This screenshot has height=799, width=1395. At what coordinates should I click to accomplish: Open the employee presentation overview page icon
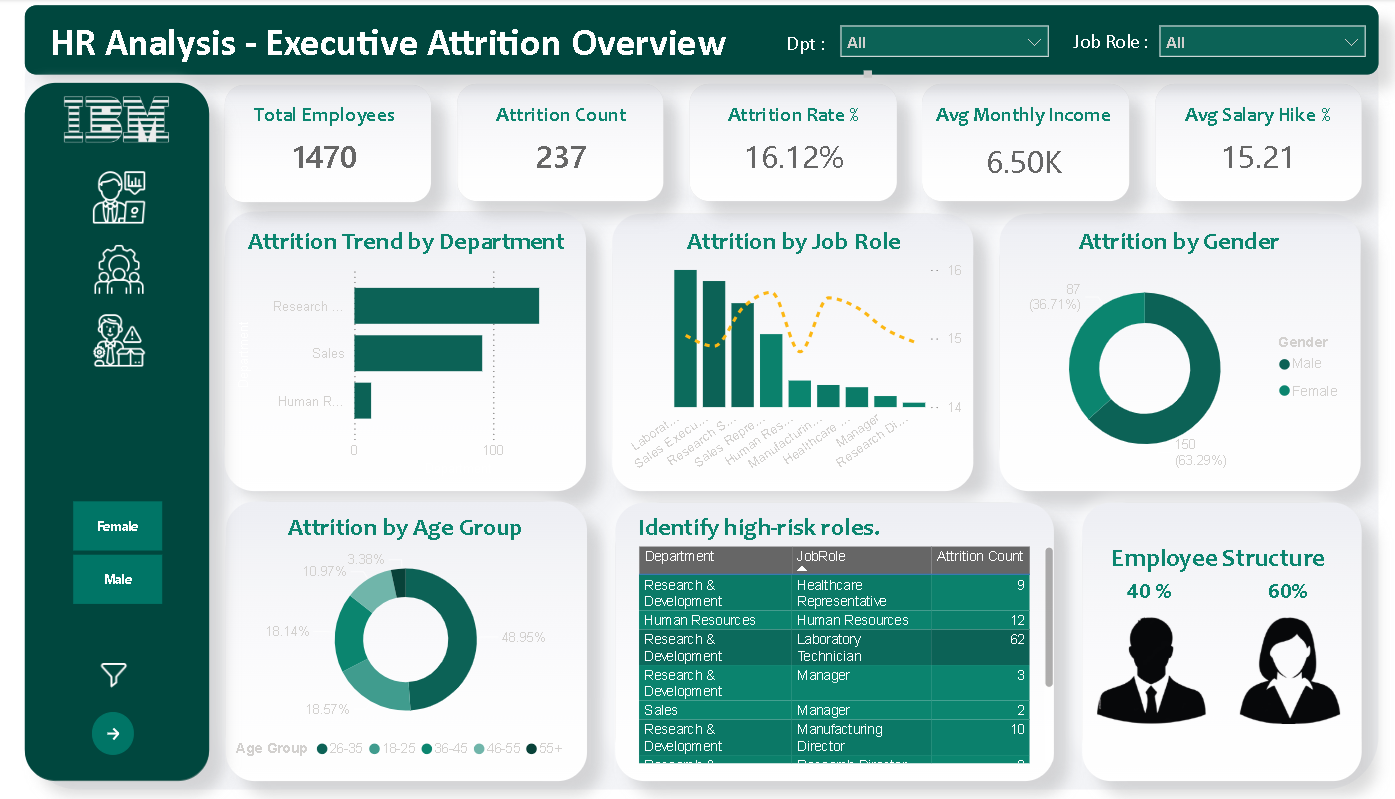point(119,197)
